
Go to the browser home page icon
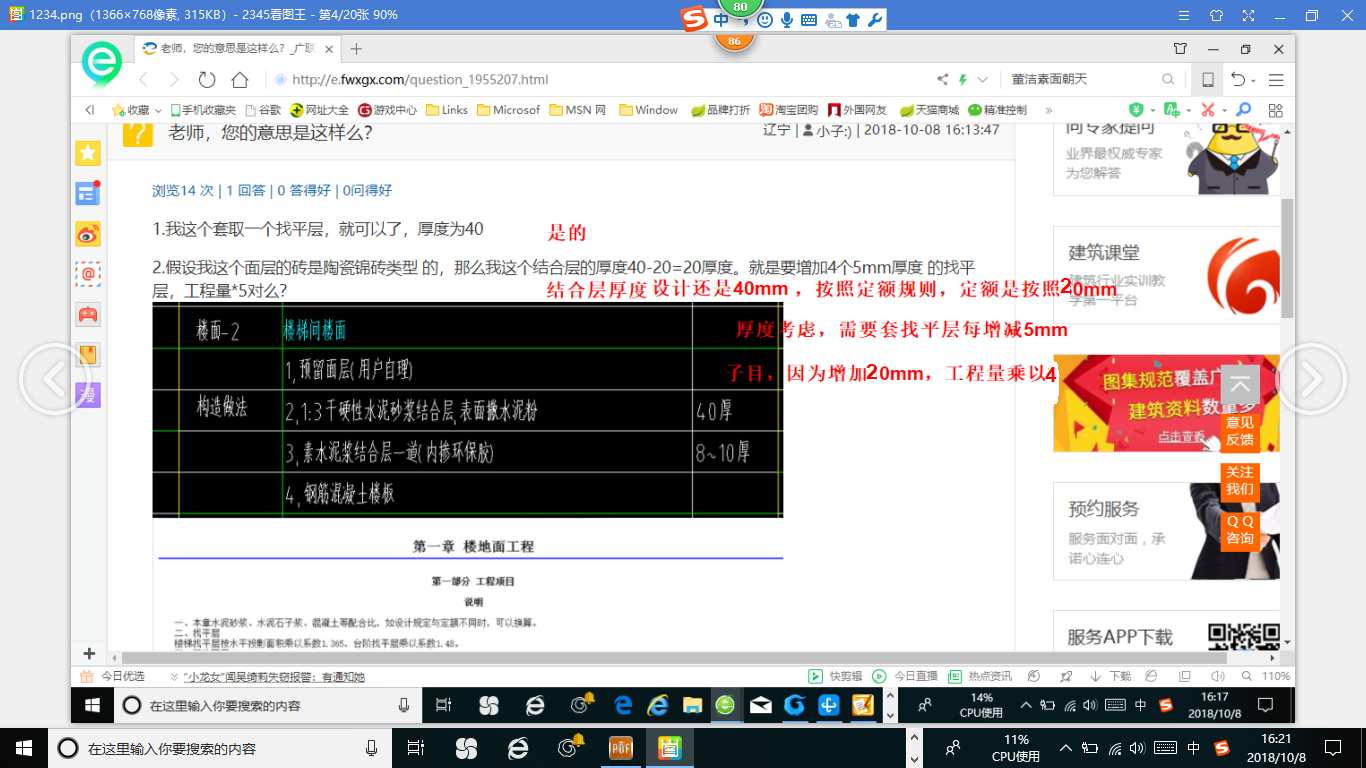[x=240, y=80]
